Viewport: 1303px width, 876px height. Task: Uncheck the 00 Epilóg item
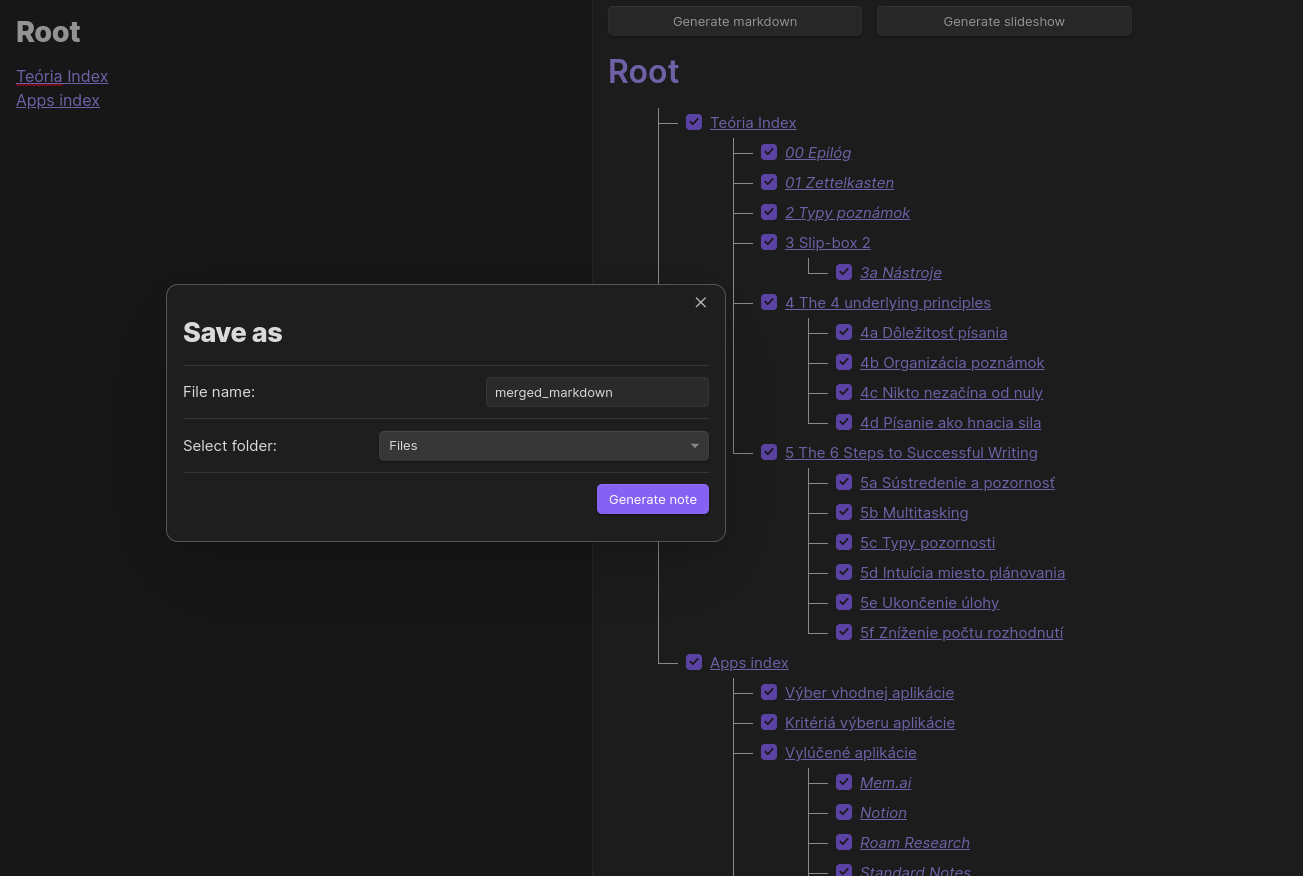(769, 152)
